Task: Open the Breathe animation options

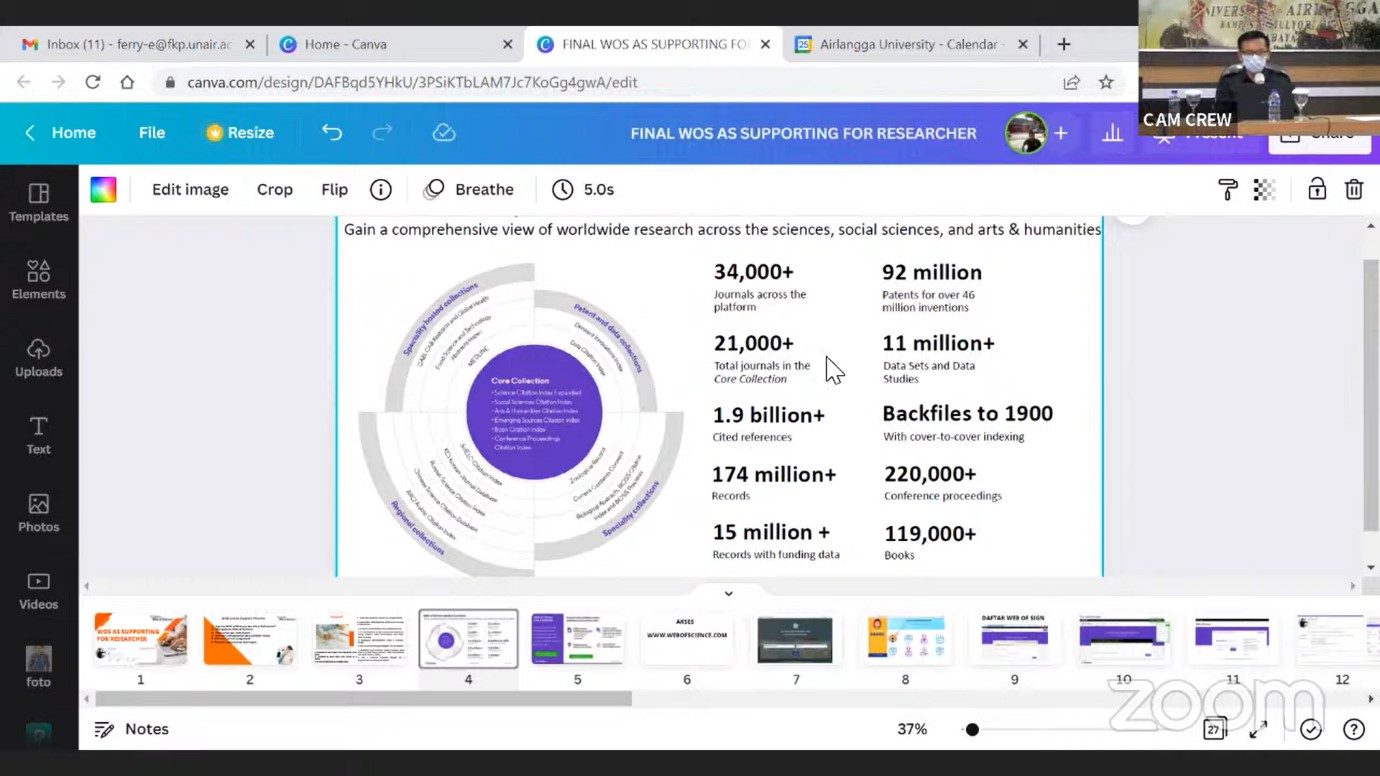Action: click(x=469, y=190)
